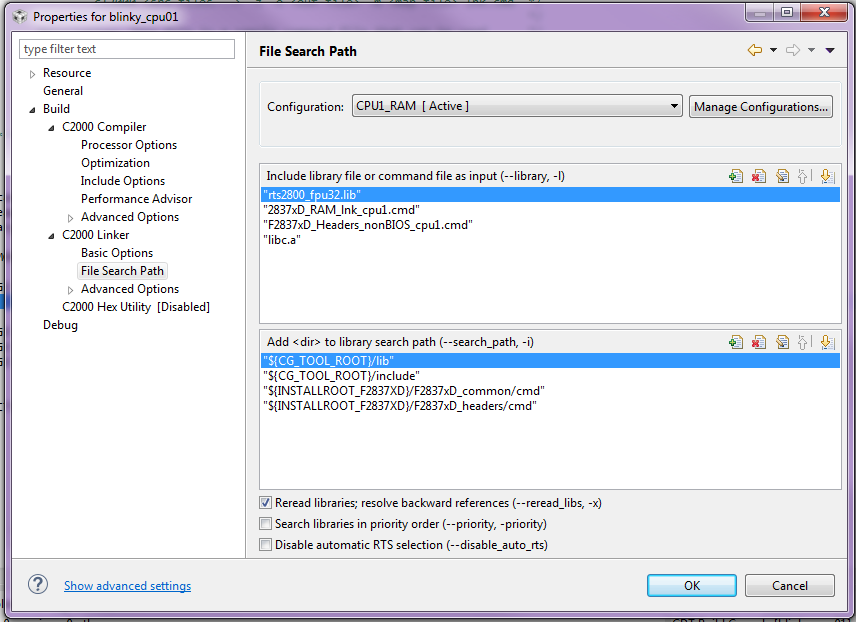Screen dimensions: 856x622
Task: Click Delete icon for library file list
Action: click(x=759, y=176)
